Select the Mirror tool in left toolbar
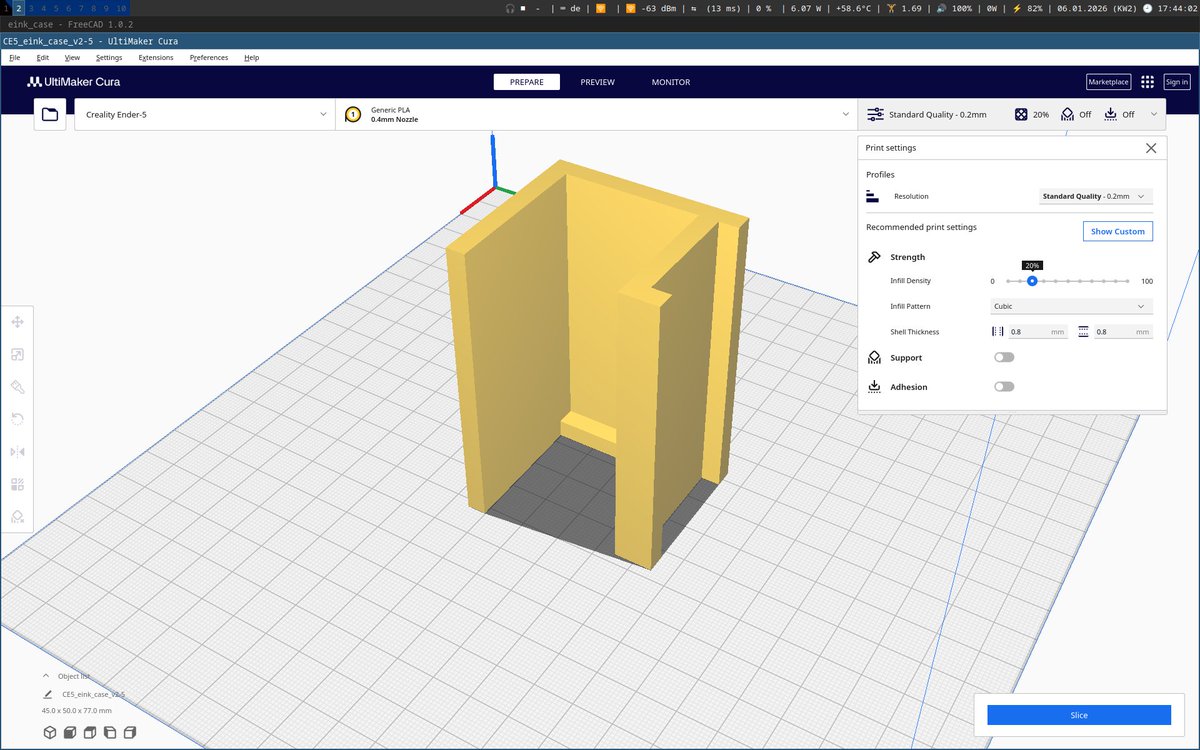Screen dimensions: 1200x750 pos(17,452)
